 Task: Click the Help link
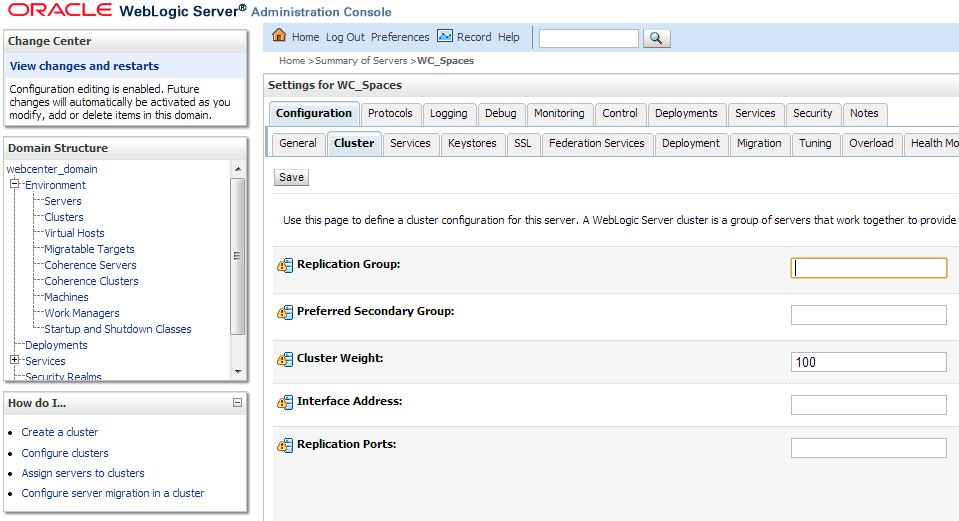click(508, 37)
